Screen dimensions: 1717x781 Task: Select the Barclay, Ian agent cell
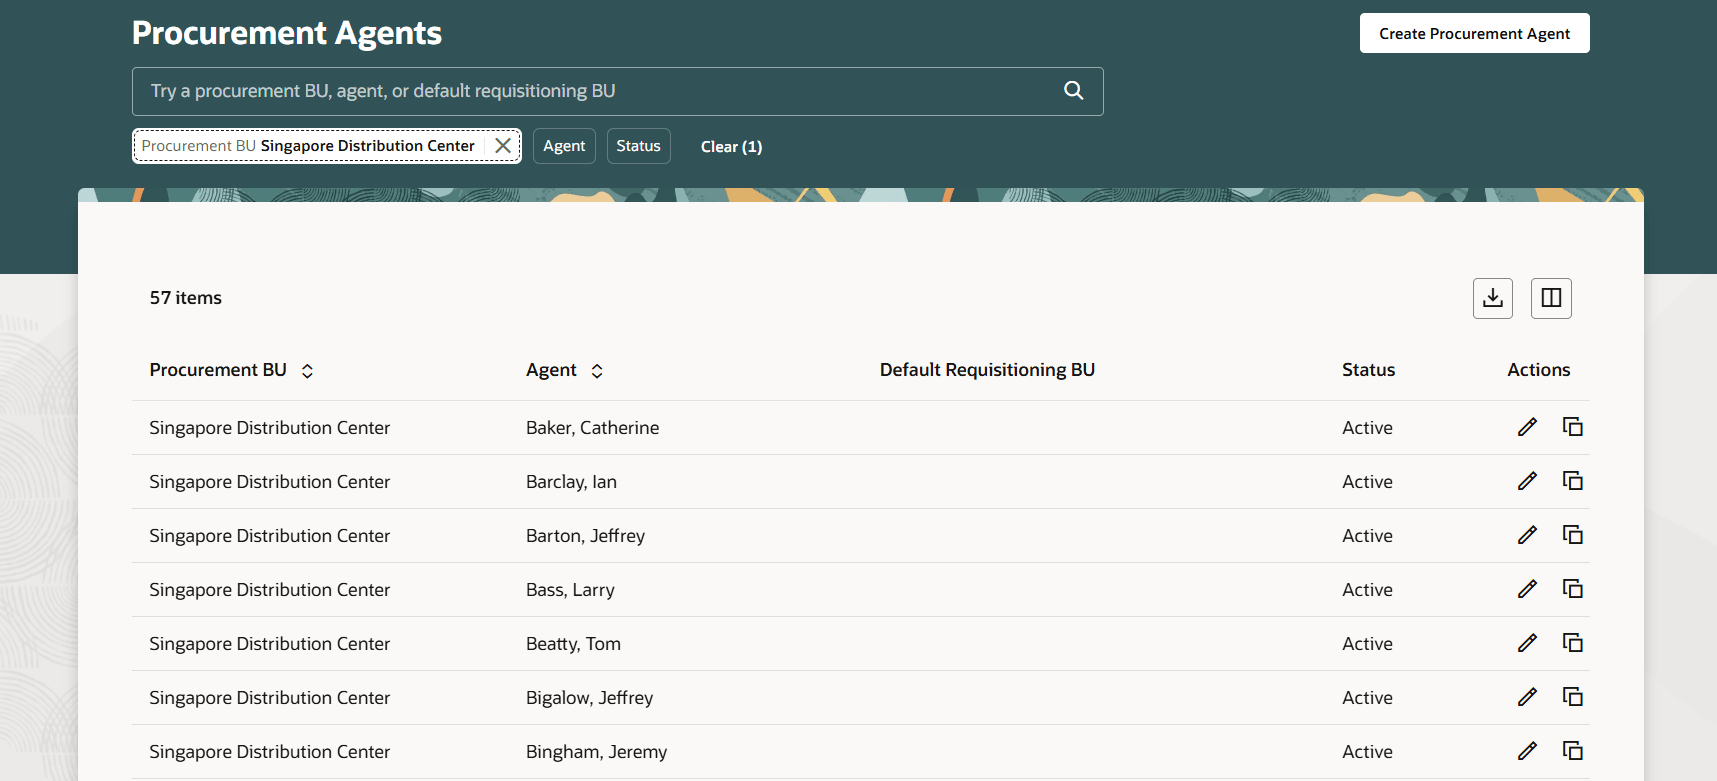(571, 482)
